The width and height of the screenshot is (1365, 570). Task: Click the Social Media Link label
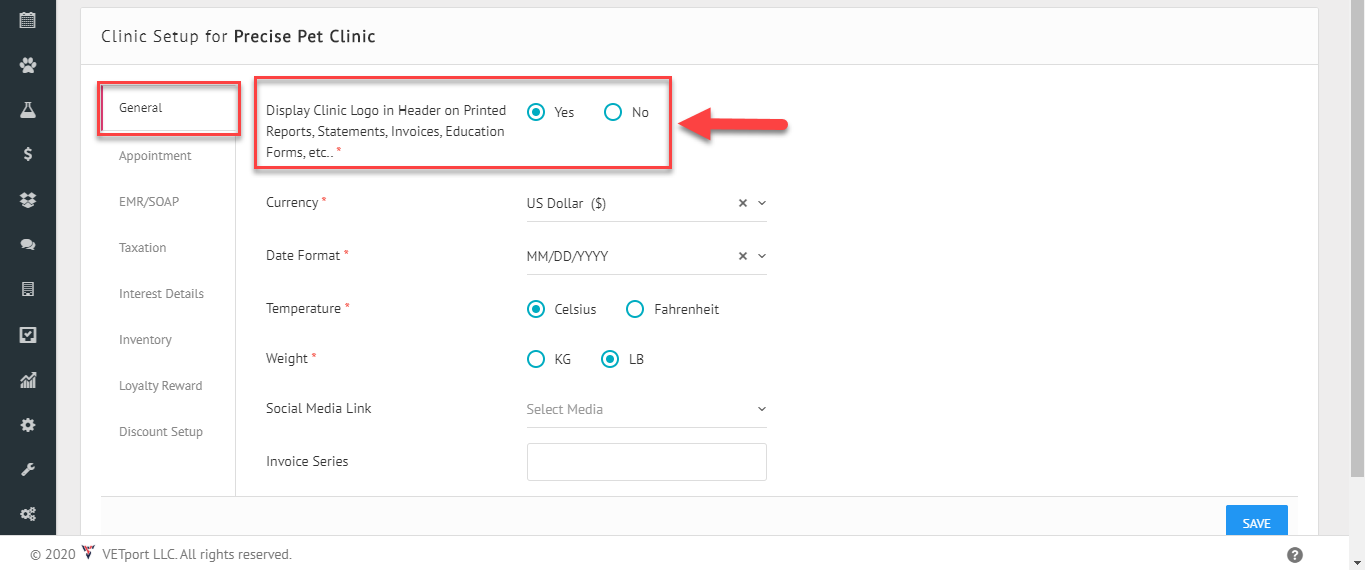coord(319,409)
